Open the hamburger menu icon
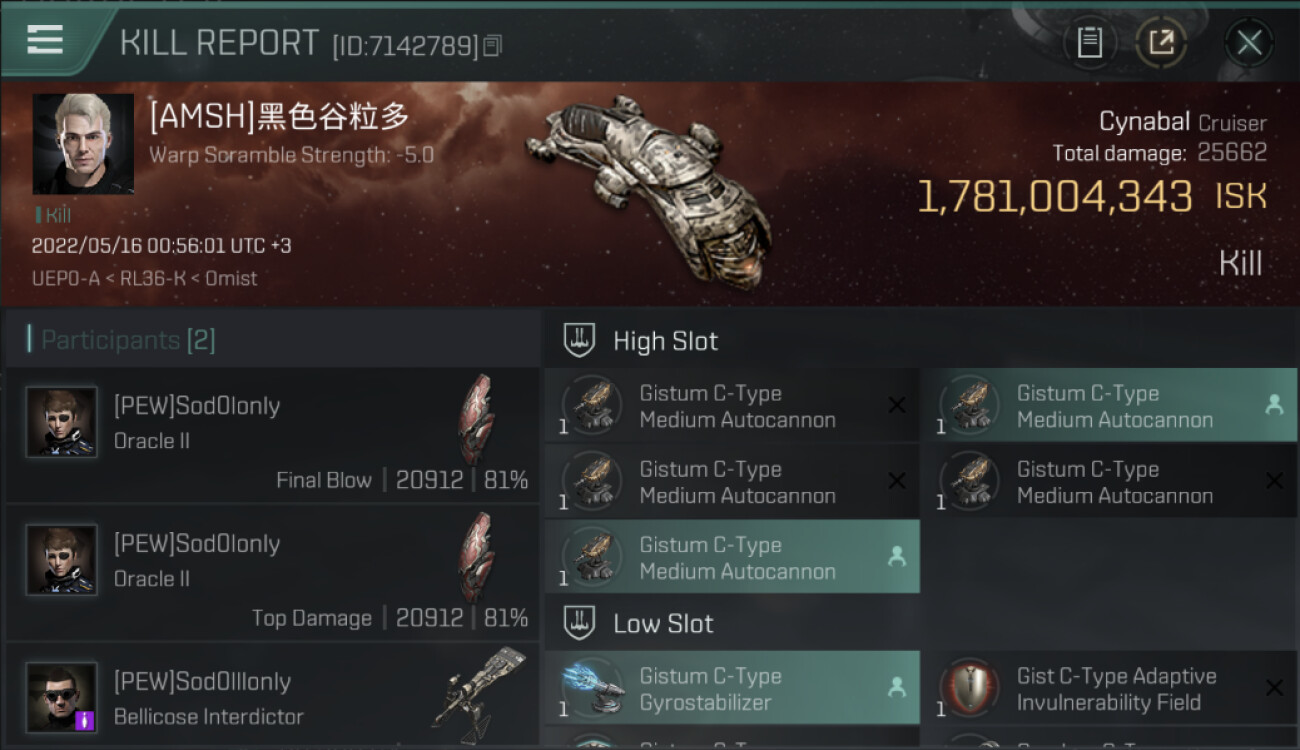This screenshot has height=750, width=1300. pos(45,41)
